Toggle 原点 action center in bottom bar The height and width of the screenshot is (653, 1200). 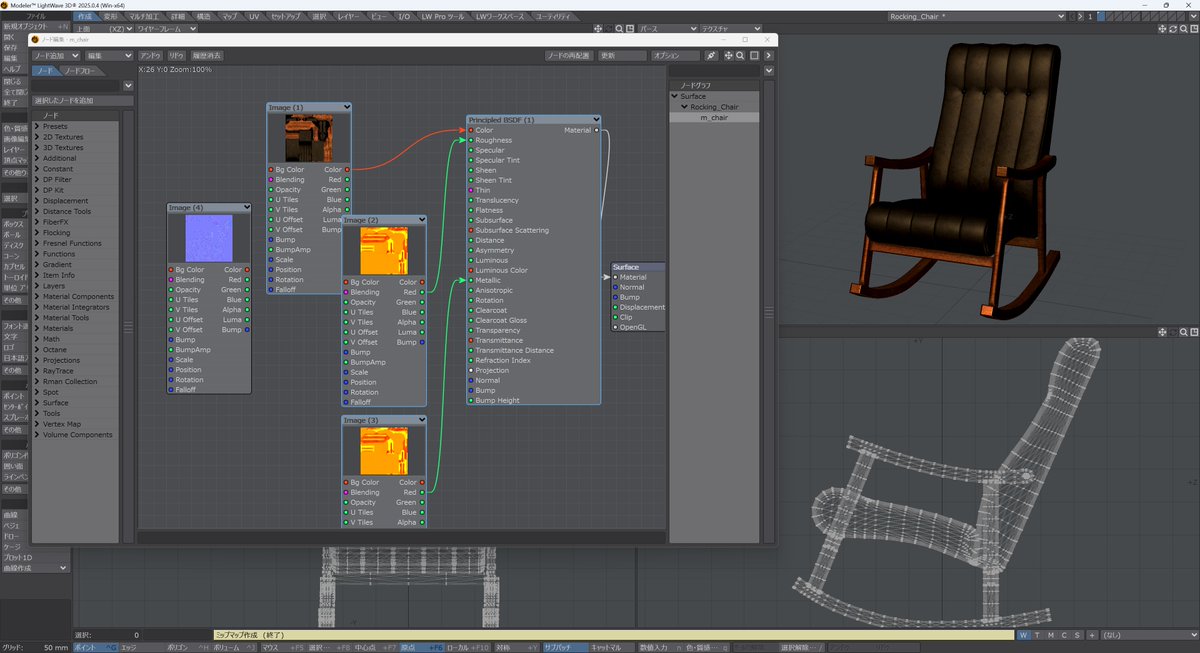421,647
